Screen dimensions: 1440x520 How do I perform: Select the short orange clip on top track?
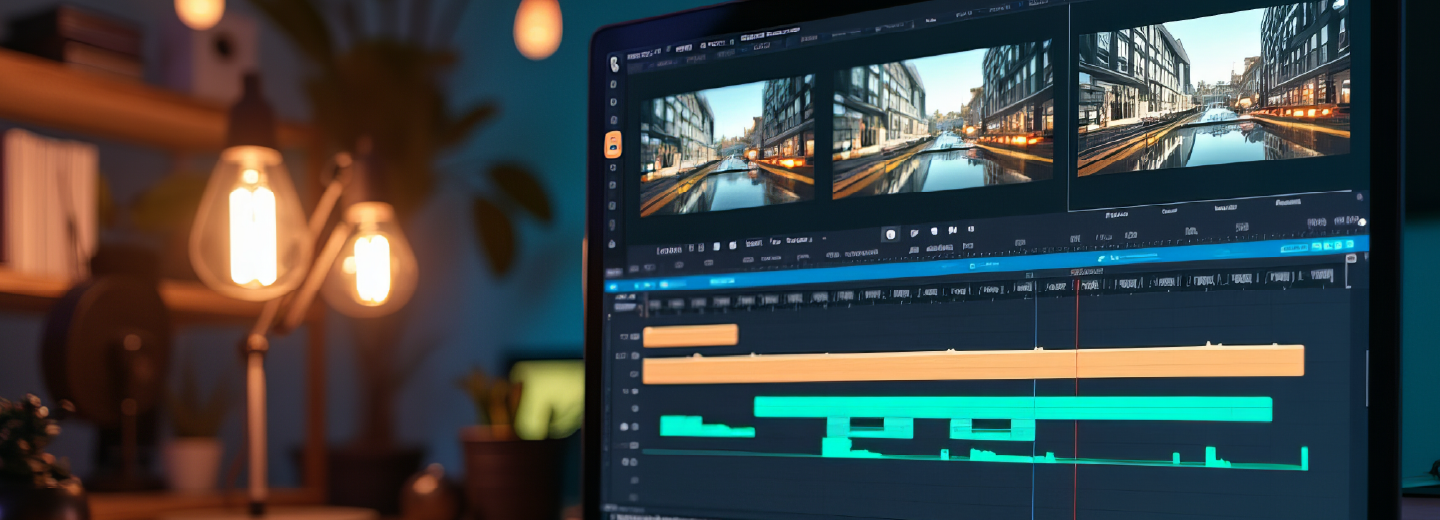pos(690,336)
